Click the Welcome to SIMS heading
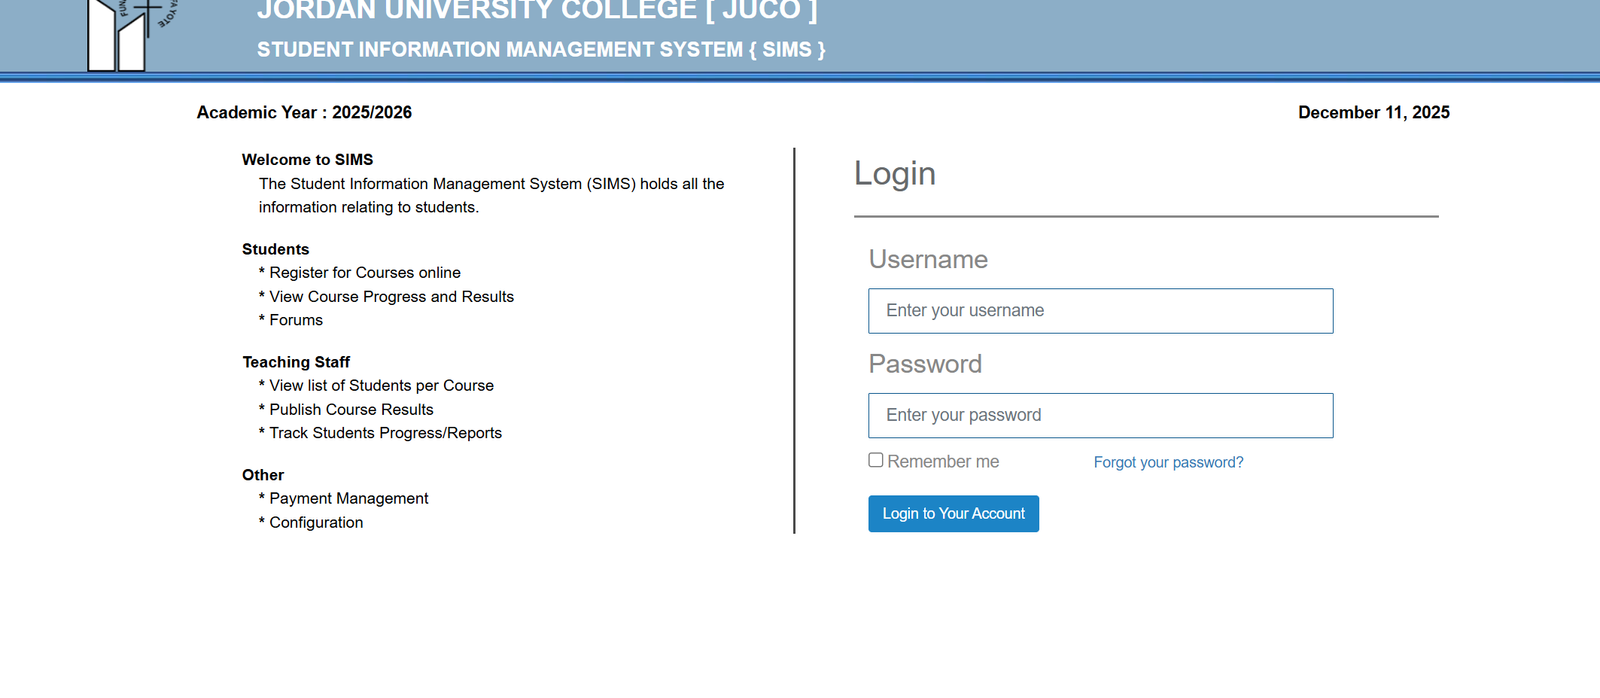This screenshot has width=1600, height=698. click(307, 160)
